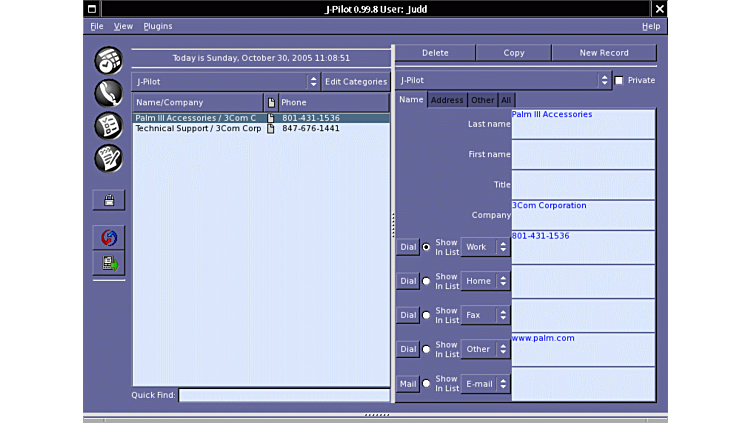Open the Datebook application icon
The width and height of the screenshot is (752, 423).
108,60
